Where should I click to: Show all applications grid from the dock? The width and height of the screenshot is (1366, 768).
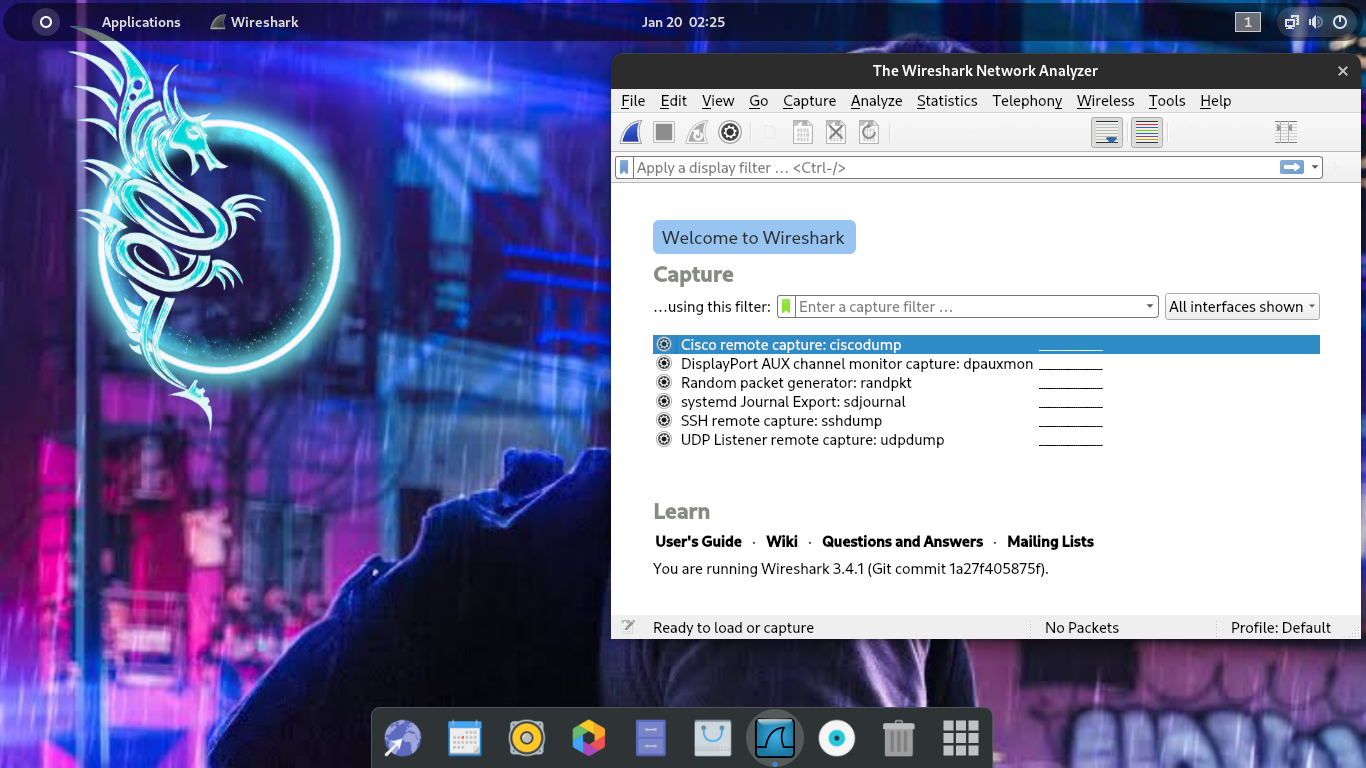[961, 739]
